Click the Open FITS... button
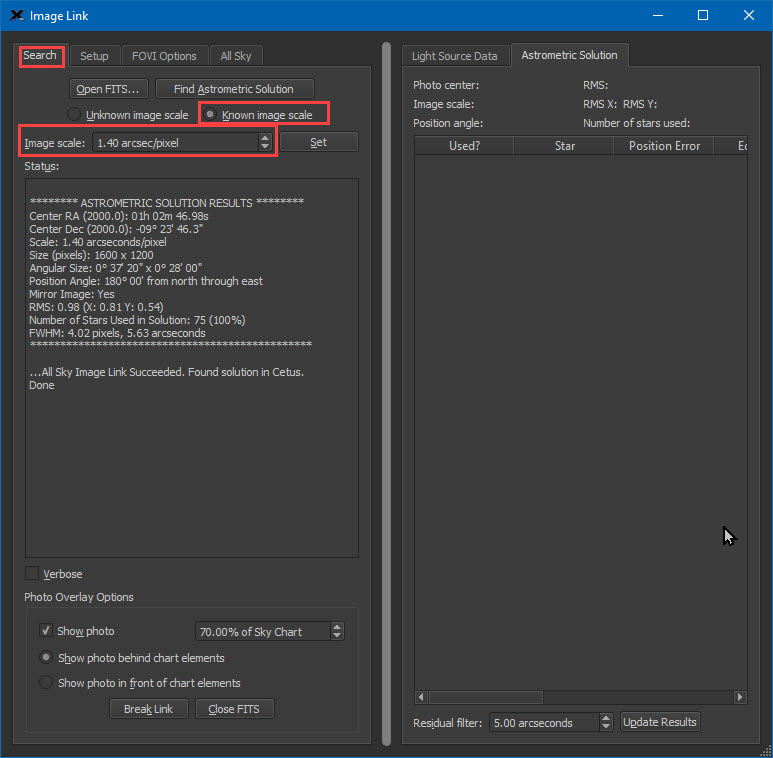 click(108, 89)
